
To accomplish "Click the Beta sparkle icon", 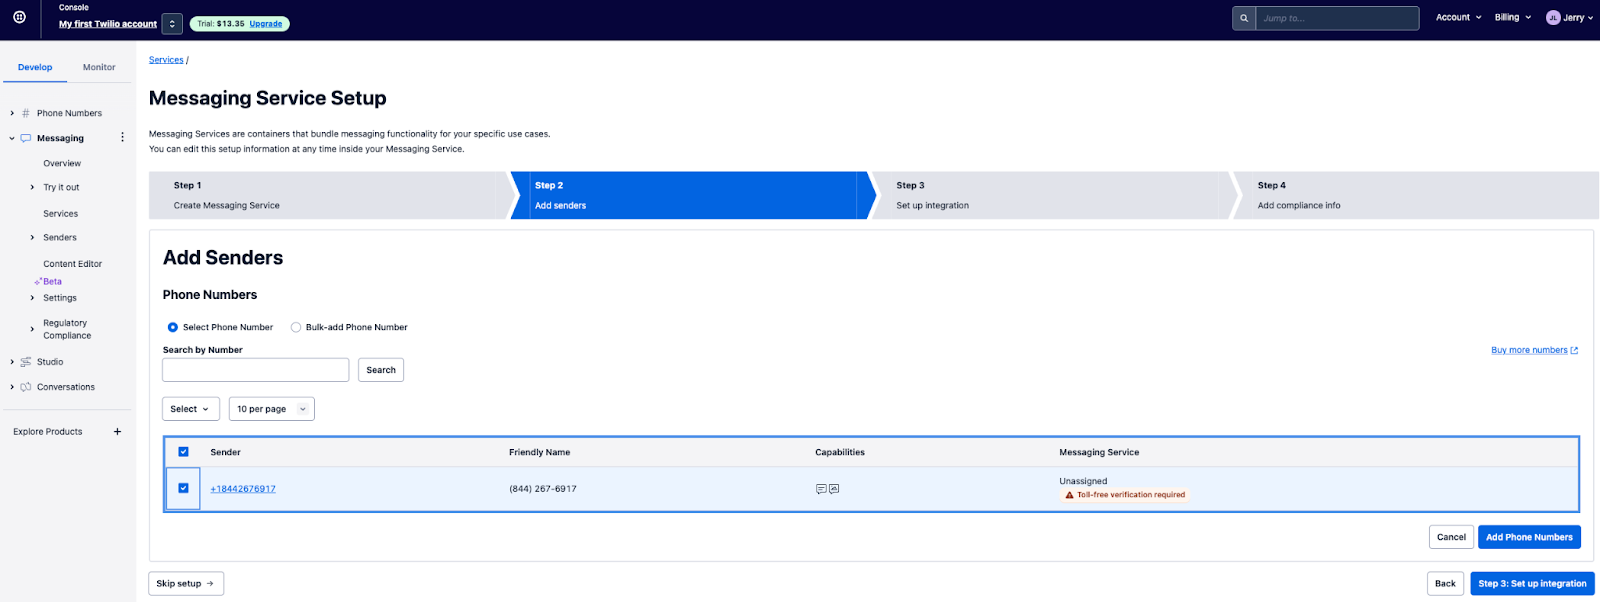I will coord(38,282).
